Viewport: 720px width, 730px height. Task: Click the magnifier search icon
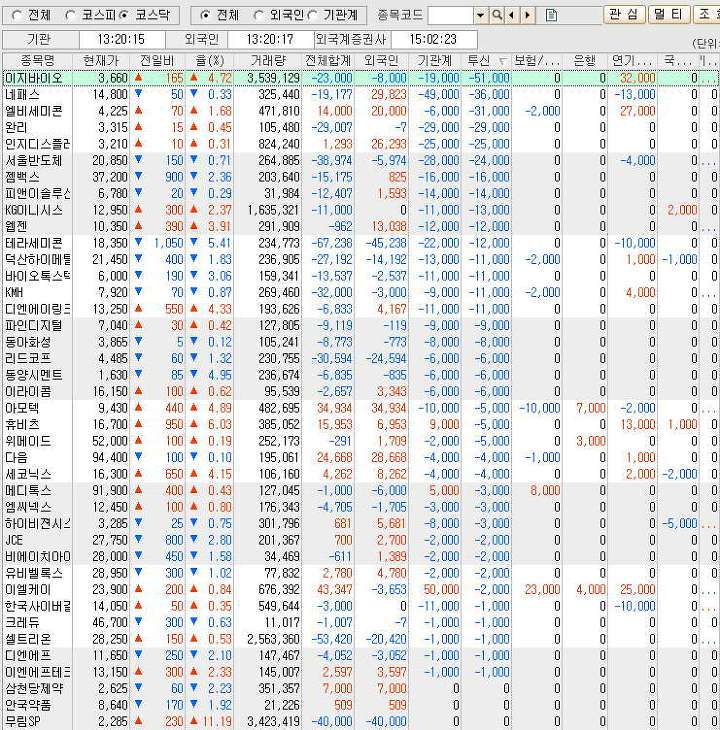(497, 16)
